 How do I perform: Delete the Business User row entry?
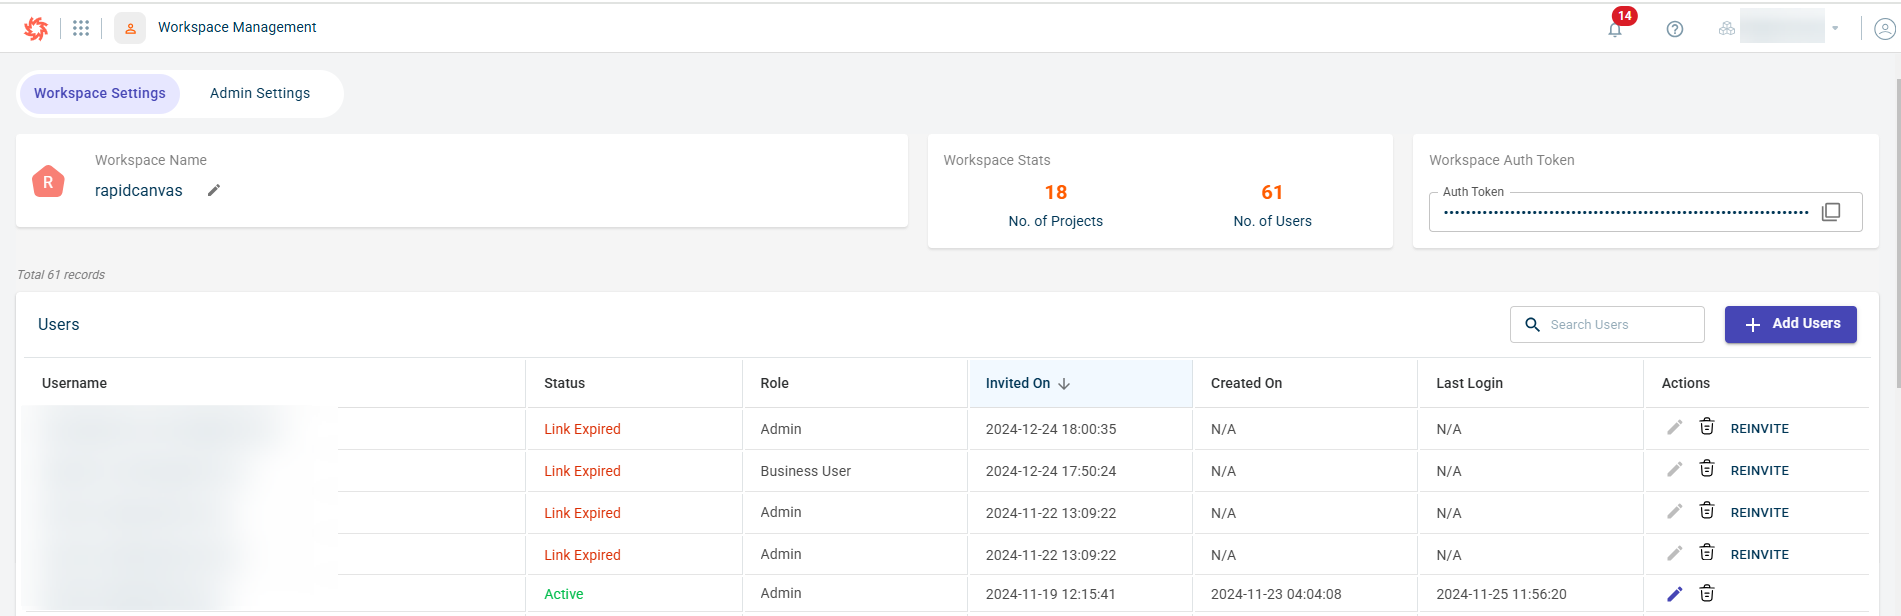tap(1707, 469)
